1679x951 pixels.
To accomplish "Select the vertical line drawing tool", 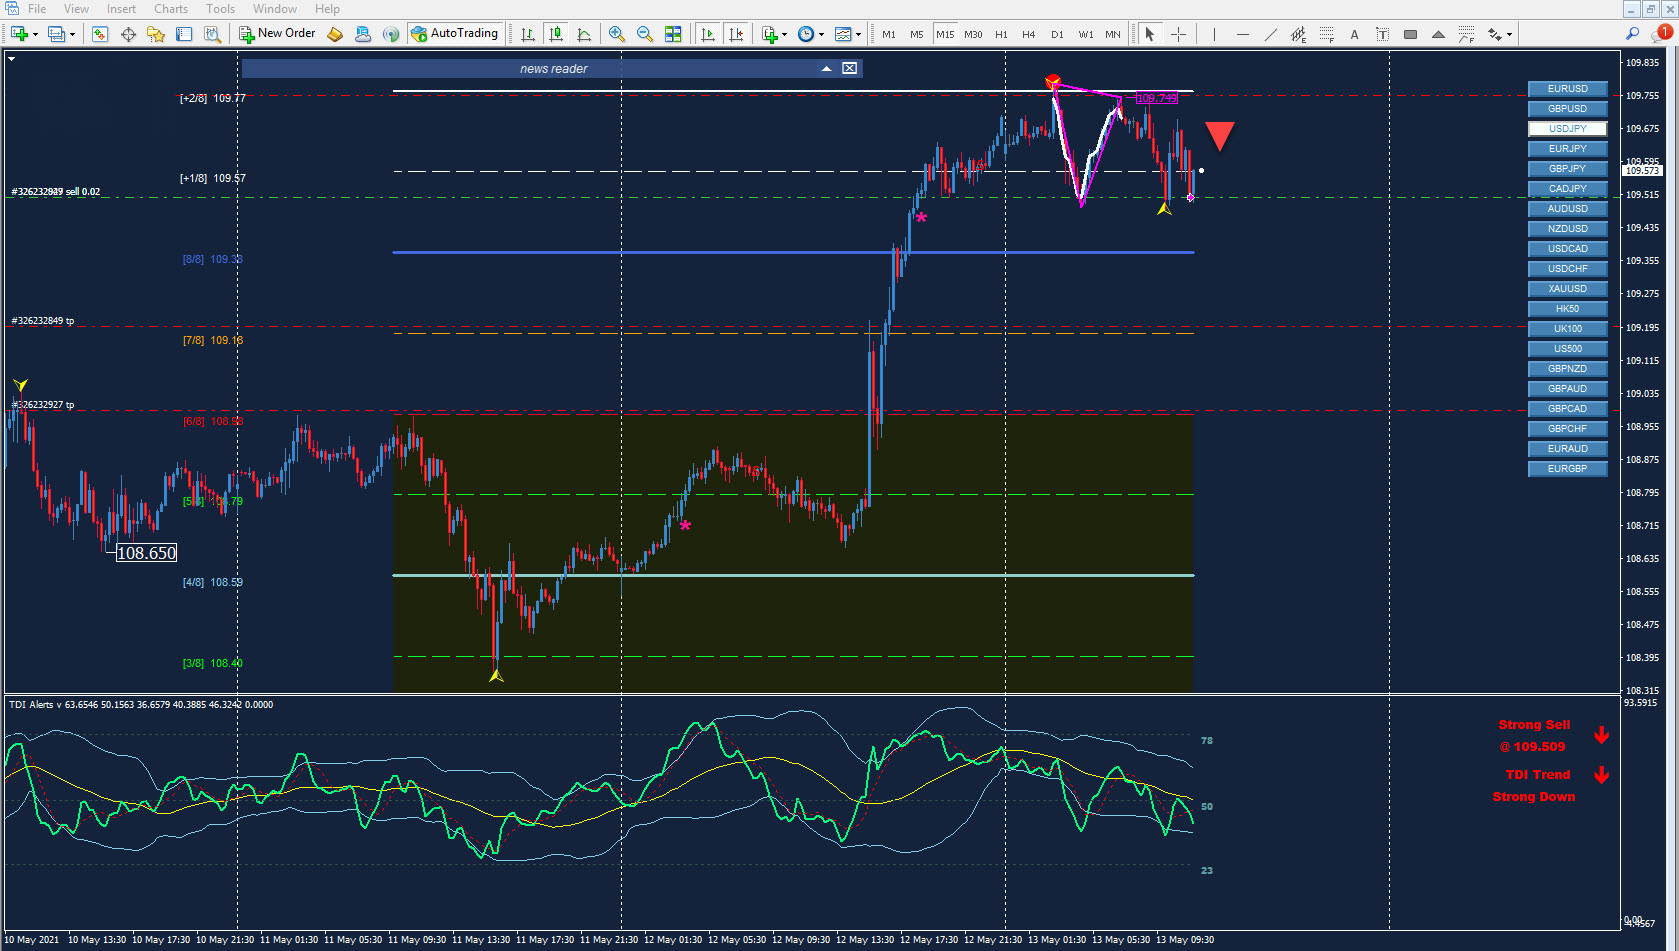I will (1214, 34).
